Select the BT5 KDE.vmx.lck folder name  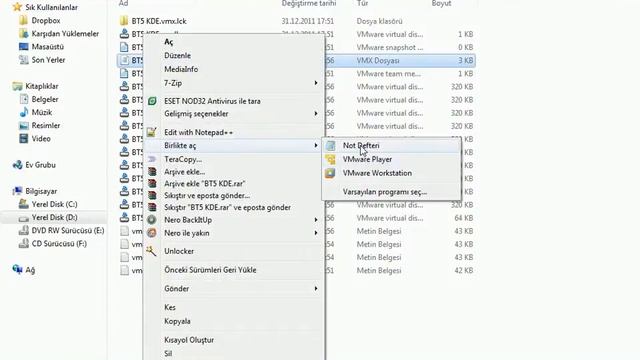tap(159, 21)
